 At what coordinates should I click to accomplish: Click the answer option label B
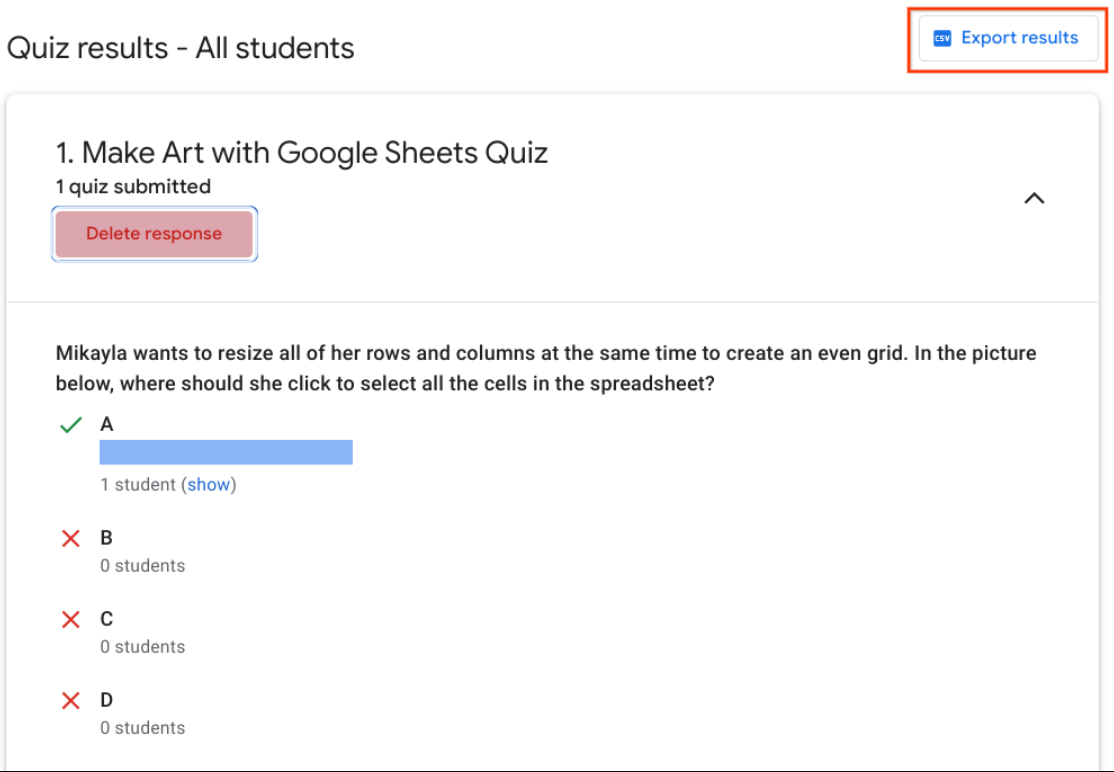(x=107, y=538)
